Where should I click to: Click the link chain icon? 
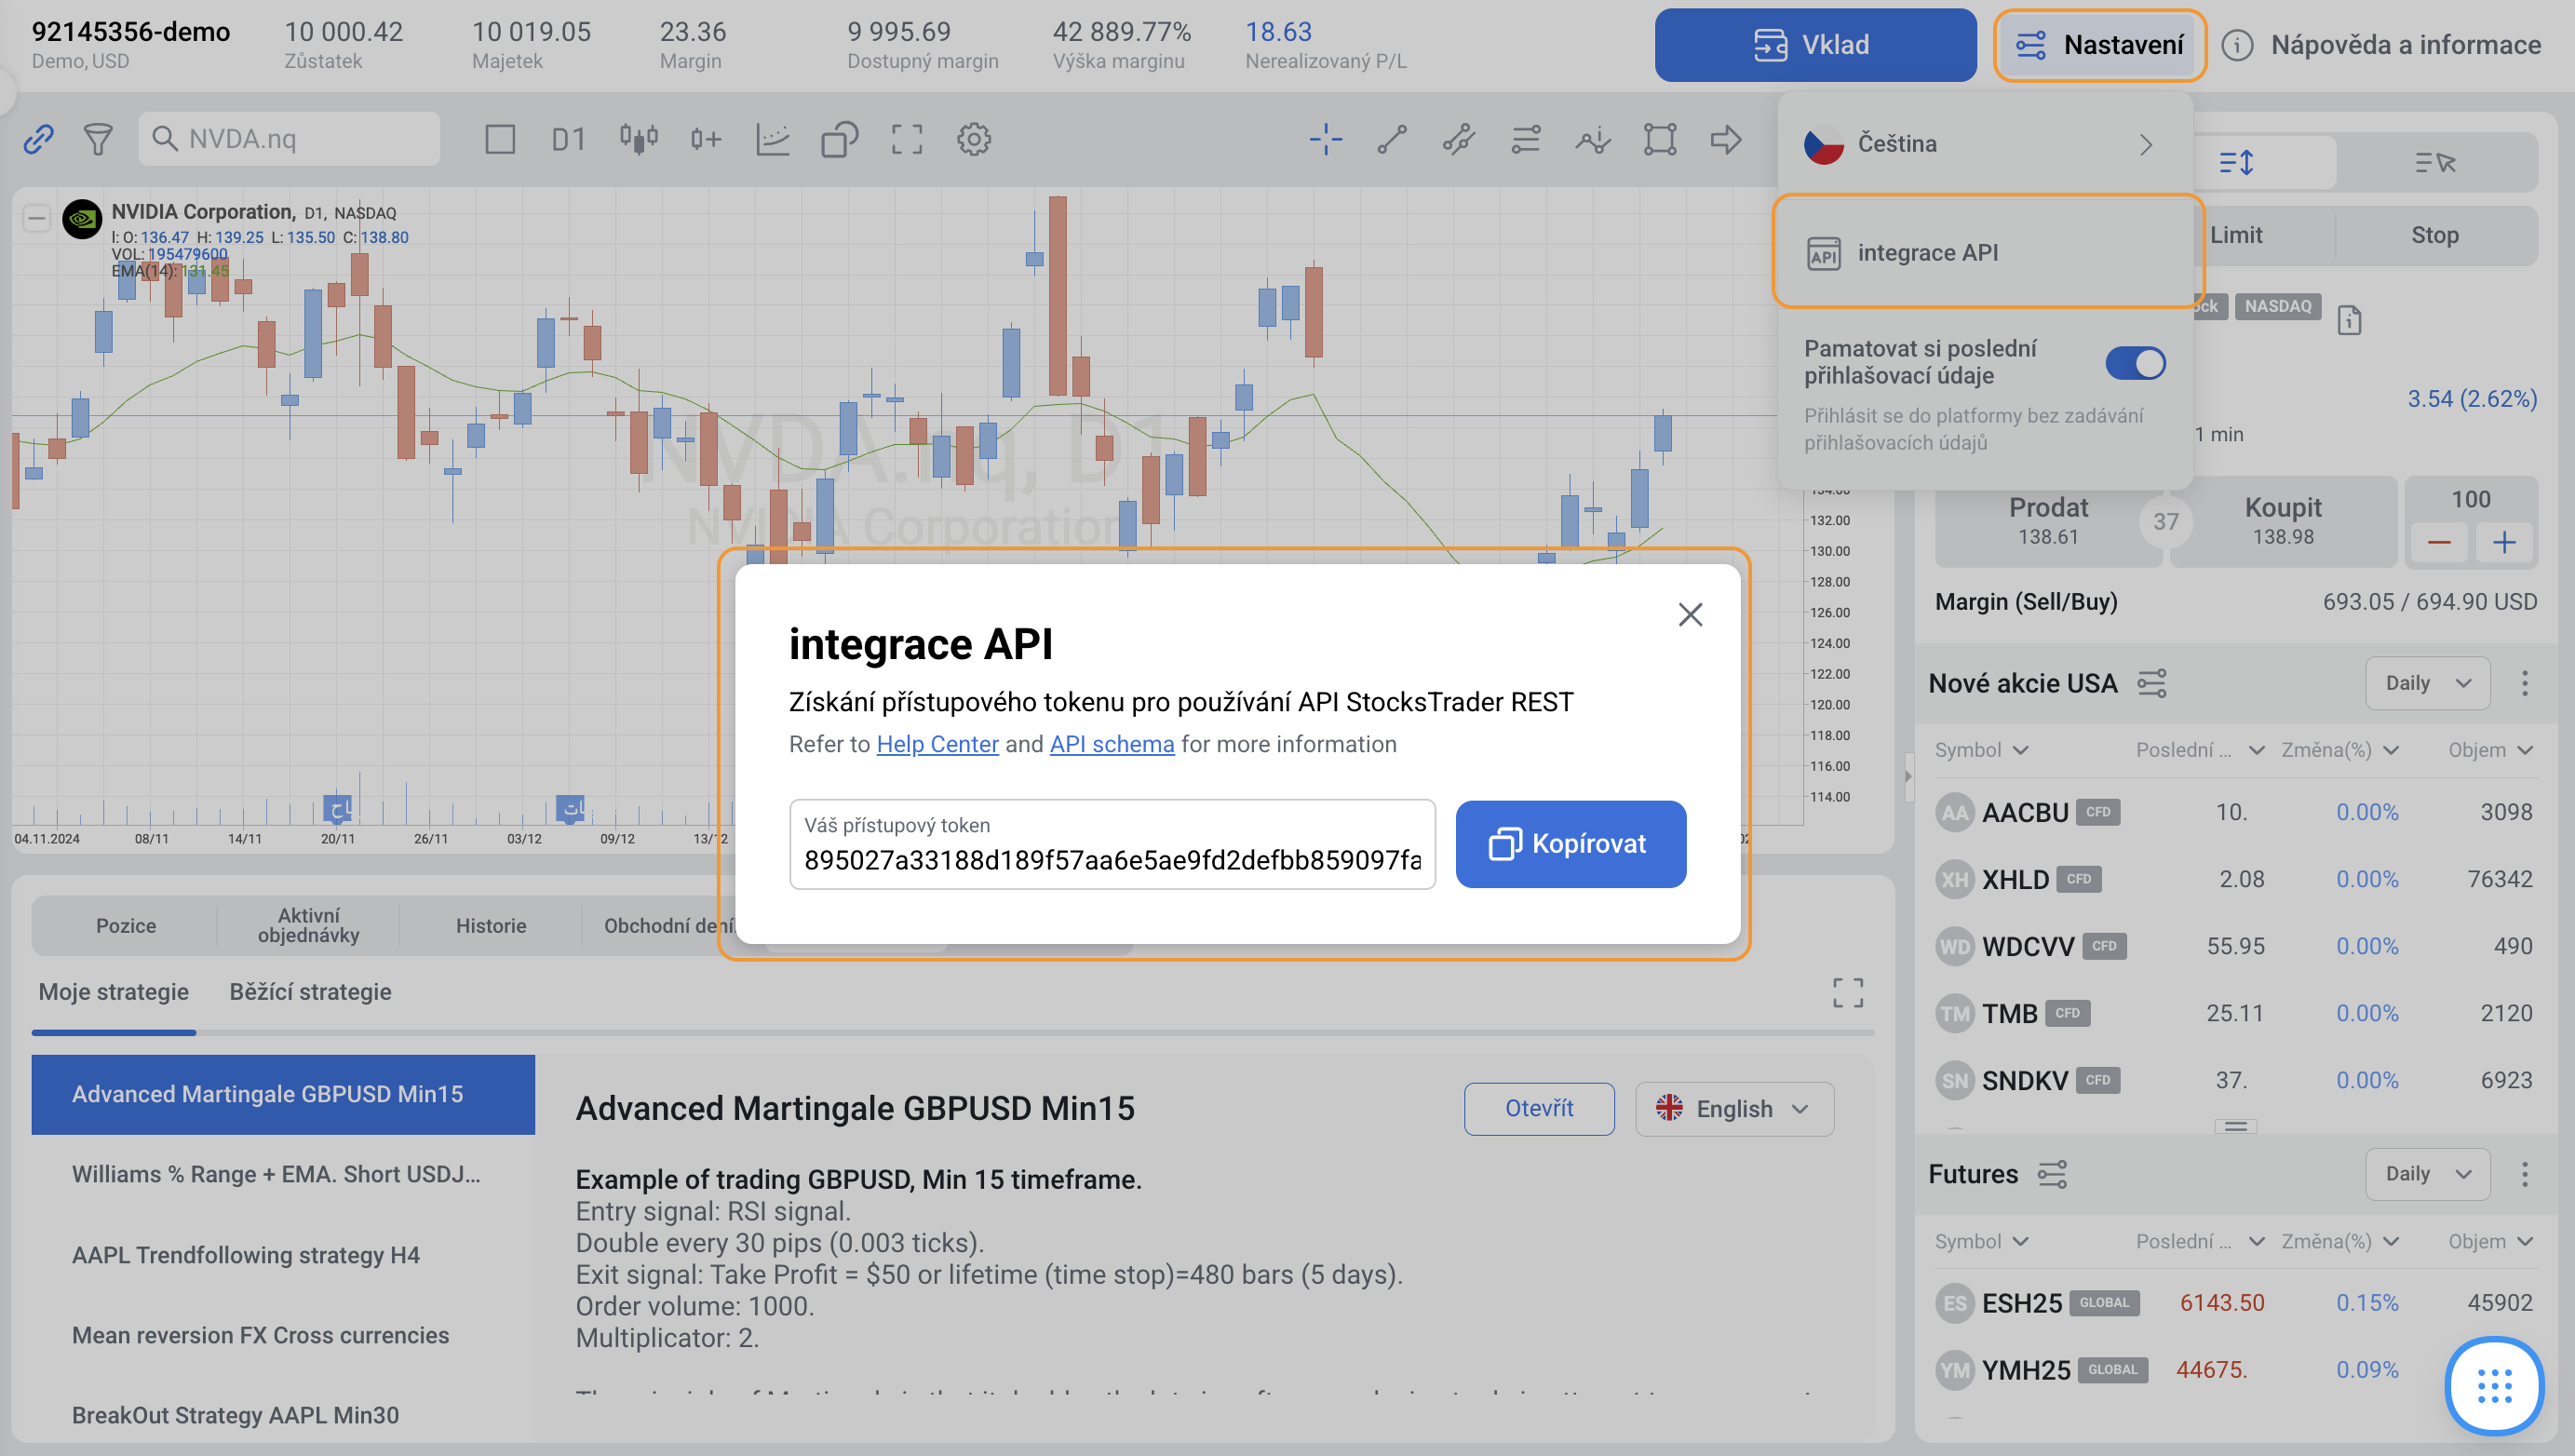tap(38, 139)
